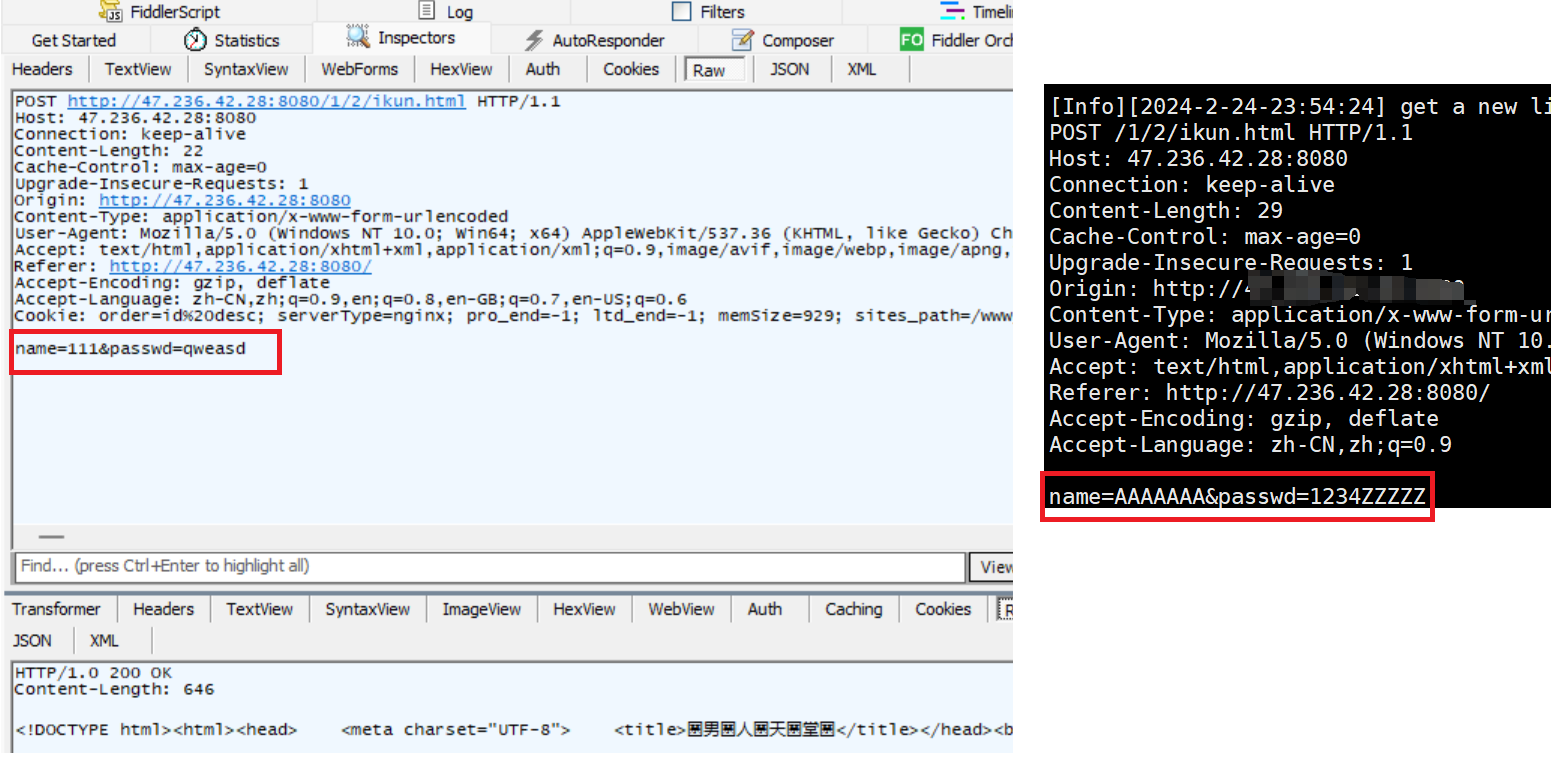Click 'Upgrade-Insecure-Requests: 1' in Fiddler request
The image size is (1551, 772).
click(161, 184)
